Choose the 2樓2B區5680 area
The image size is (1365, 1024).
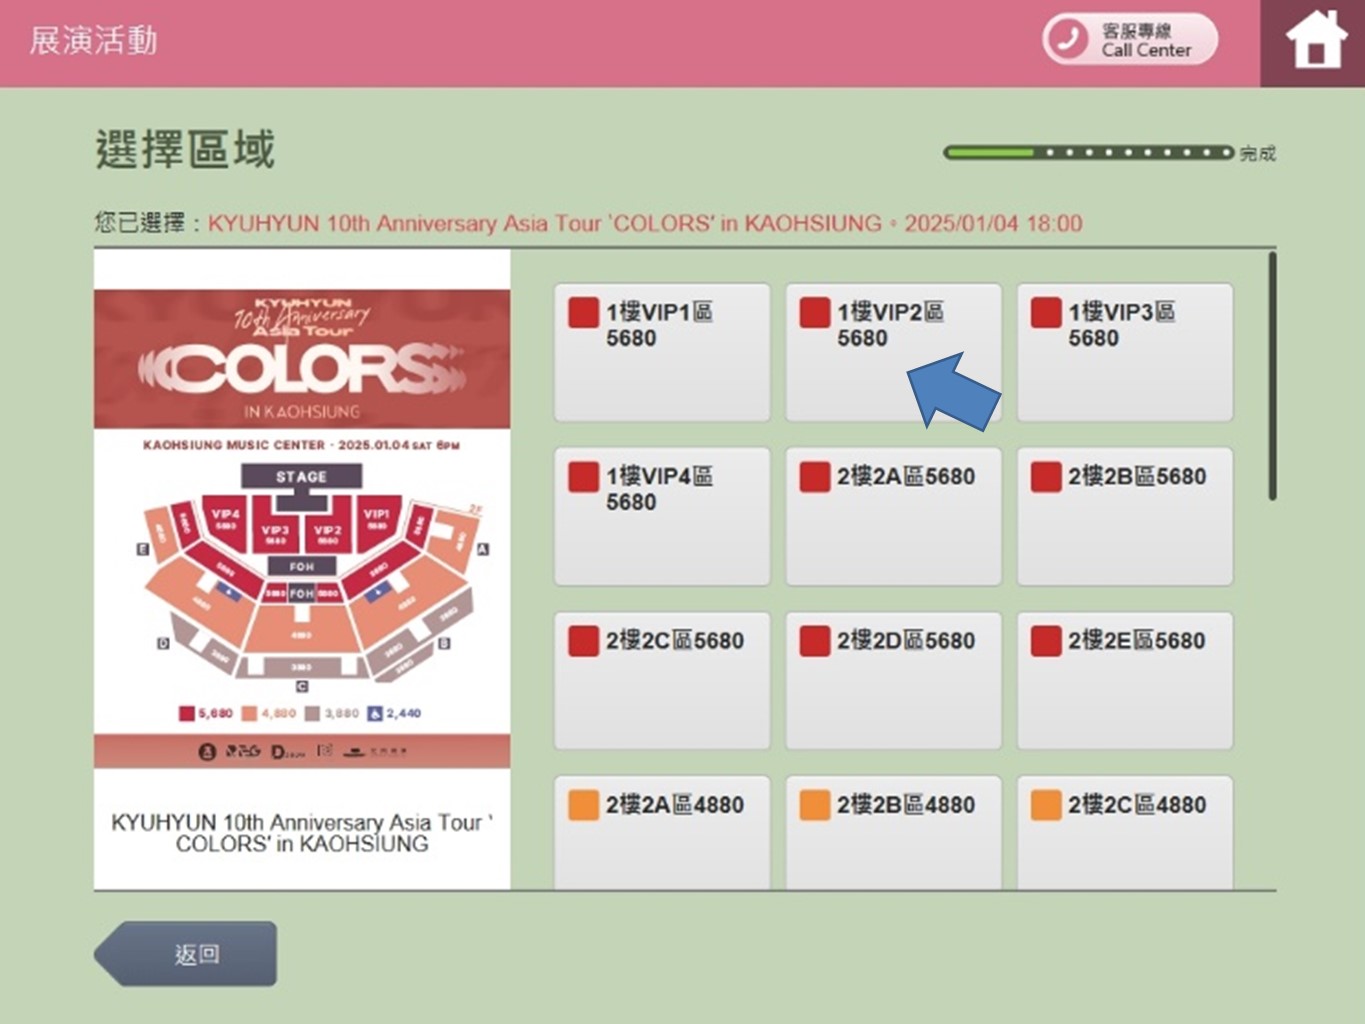[1125, 516]
